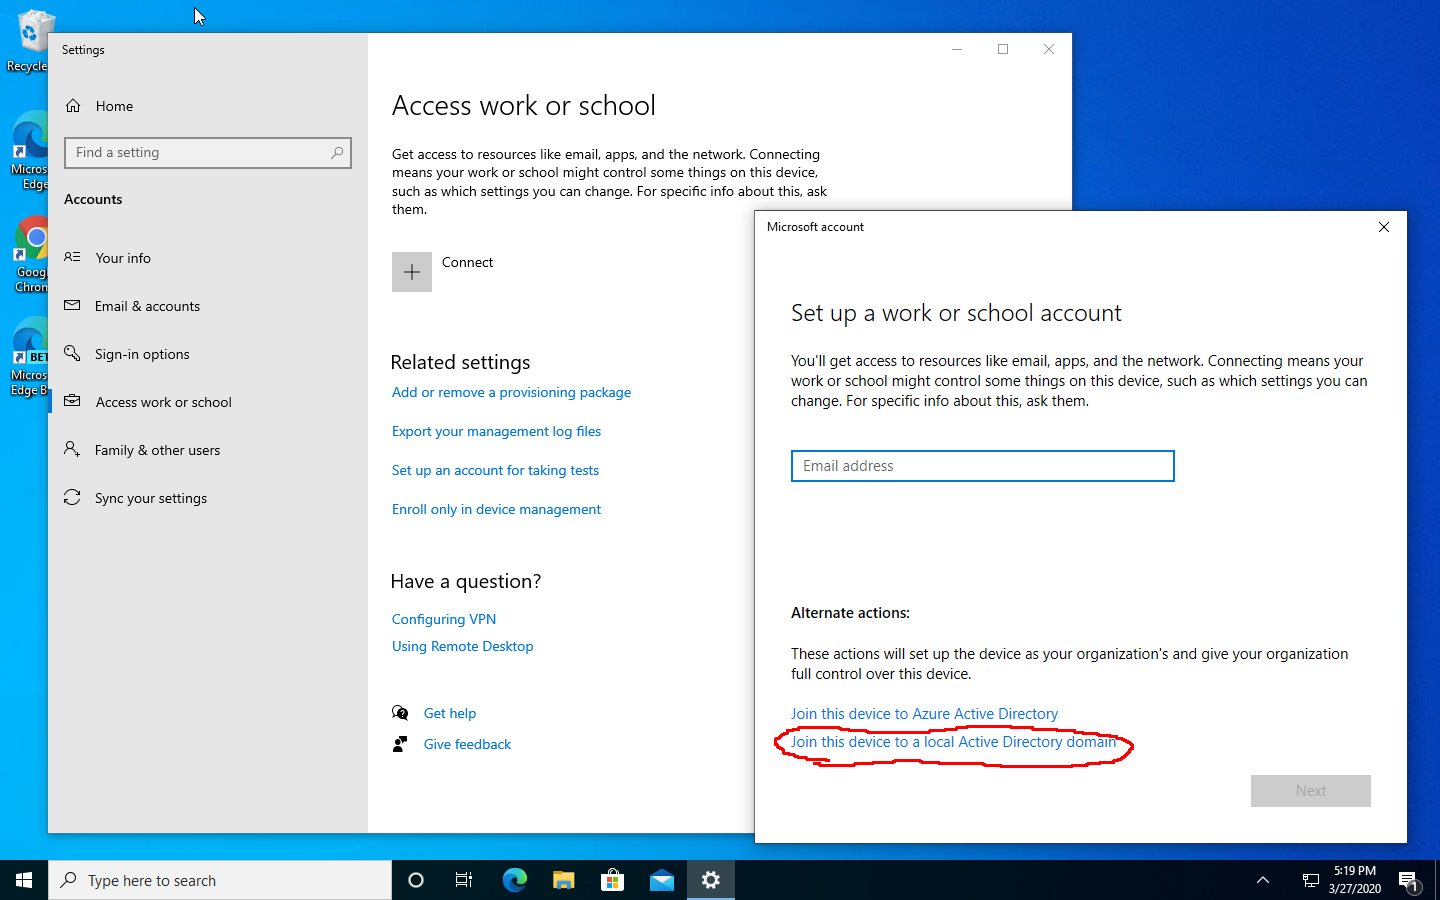The width and height of the screenshot is (1440, 900).
Task: Click Join this device to Azure Active Directory
Action: point(924,714)
